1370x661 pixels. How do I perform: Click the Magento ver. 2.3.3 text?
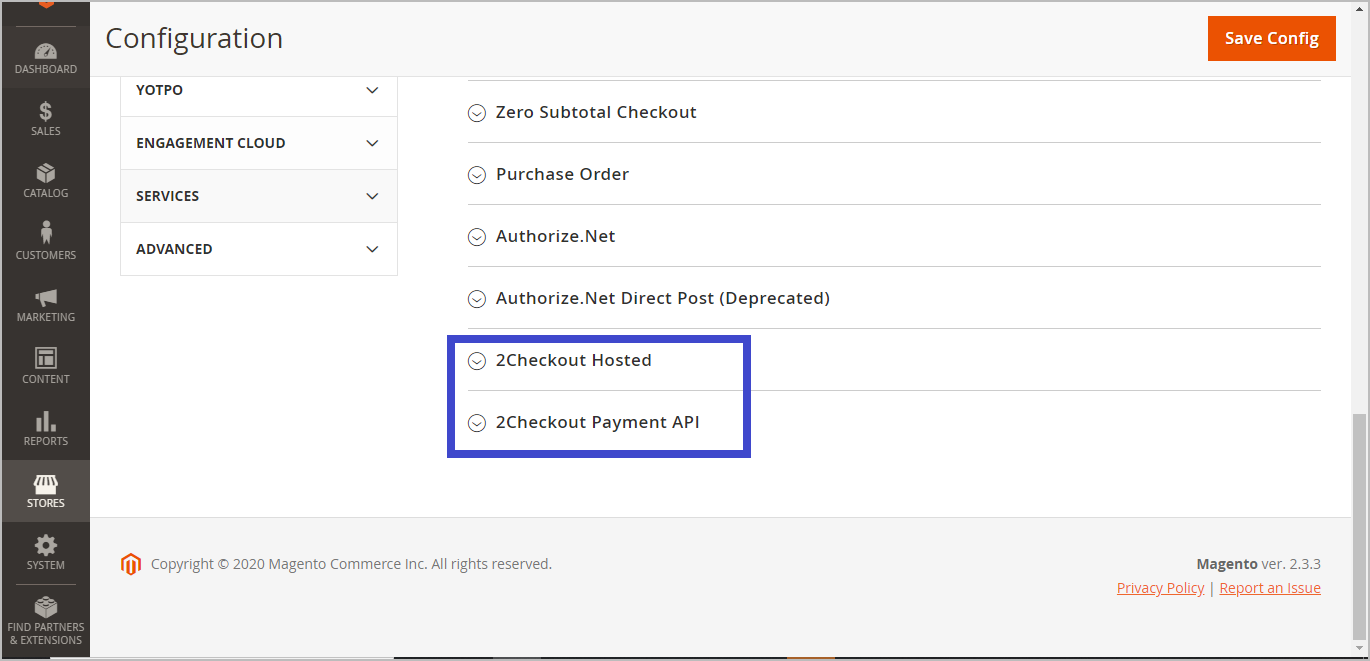(x=1258, y=564)
